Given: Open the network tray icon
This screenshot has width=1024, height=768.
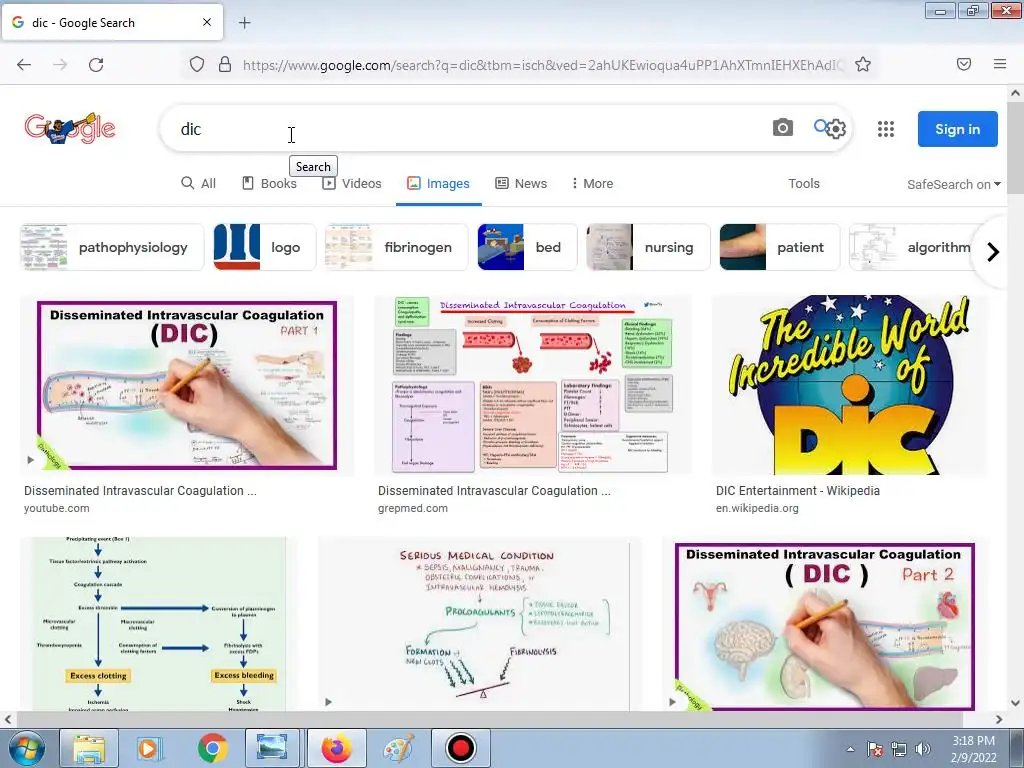Looking at the screenshot, I should (x=899, y=749).
